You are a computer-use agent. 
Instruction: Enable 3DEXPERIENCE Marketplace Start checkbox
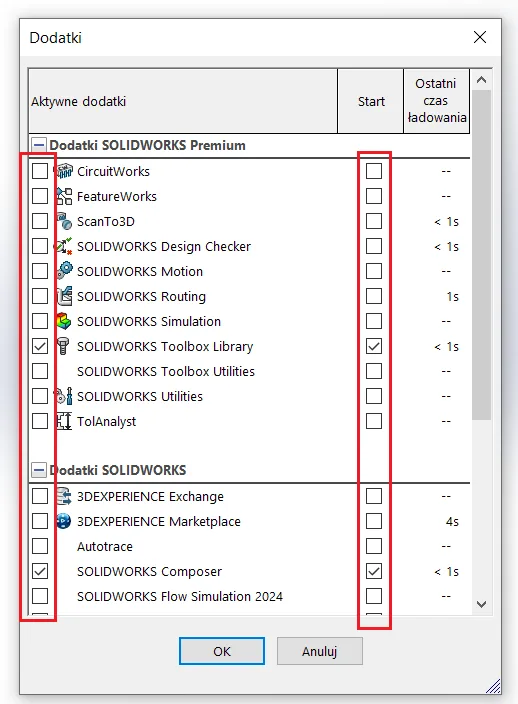click(374, 521)
